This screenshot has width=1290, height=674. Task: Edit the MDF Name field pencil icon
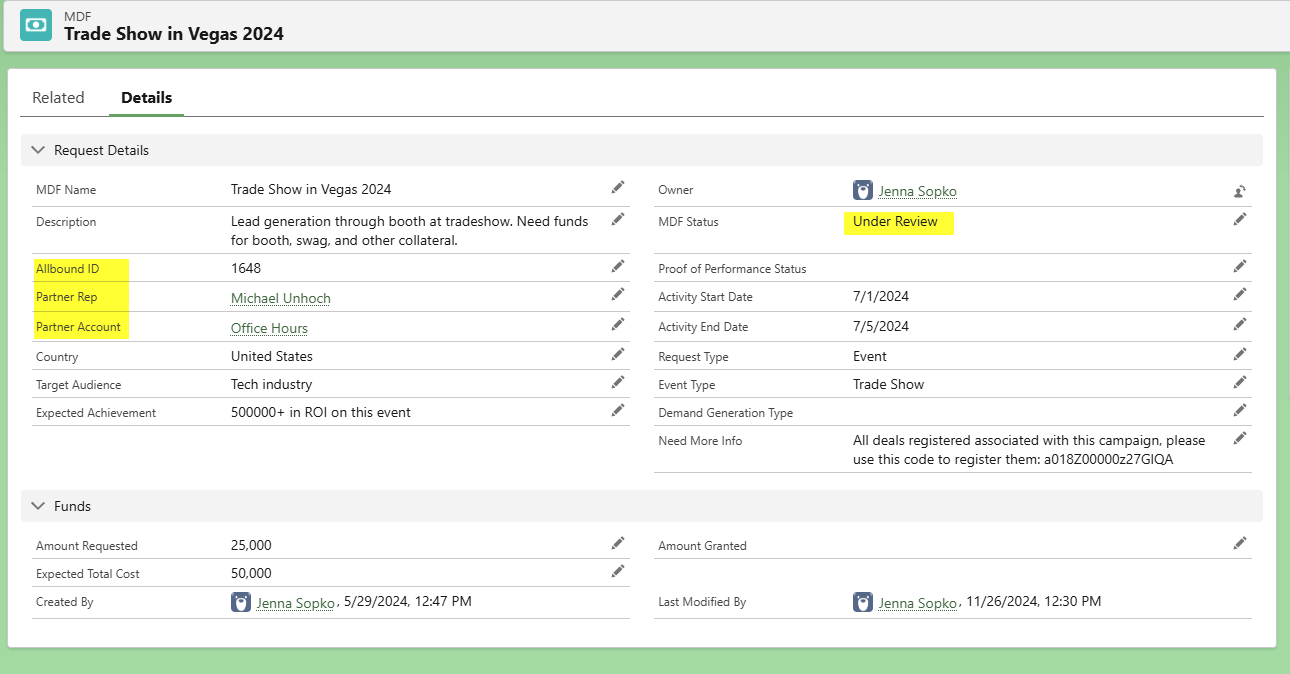click(618, 188)
